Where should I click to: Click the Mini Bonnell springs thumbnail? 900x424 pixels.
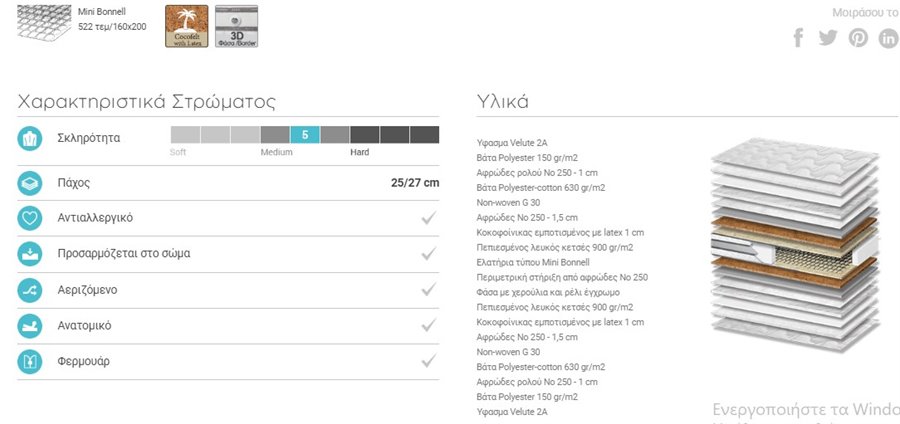[x=44, y=23]
